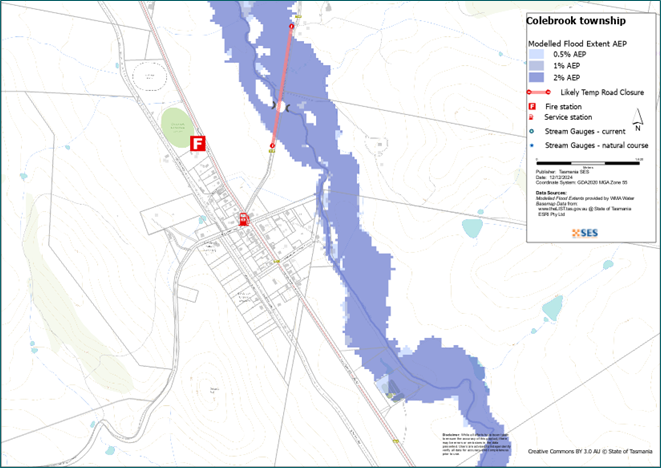Viewport: 661px width, 468px height.
Task: Click the Creative Commons attribution text
Action: click(x=592, y=452)
